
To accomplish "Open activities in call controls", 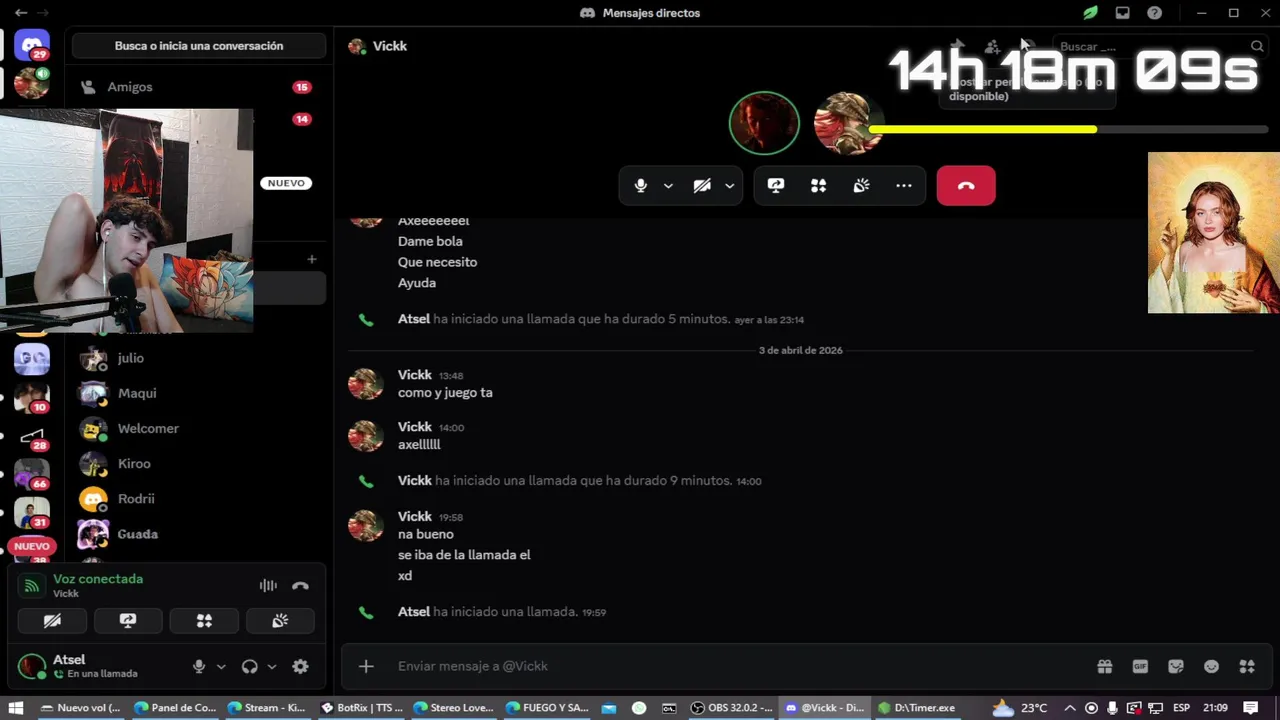I will pyautogui.click(x=819, y=185).
